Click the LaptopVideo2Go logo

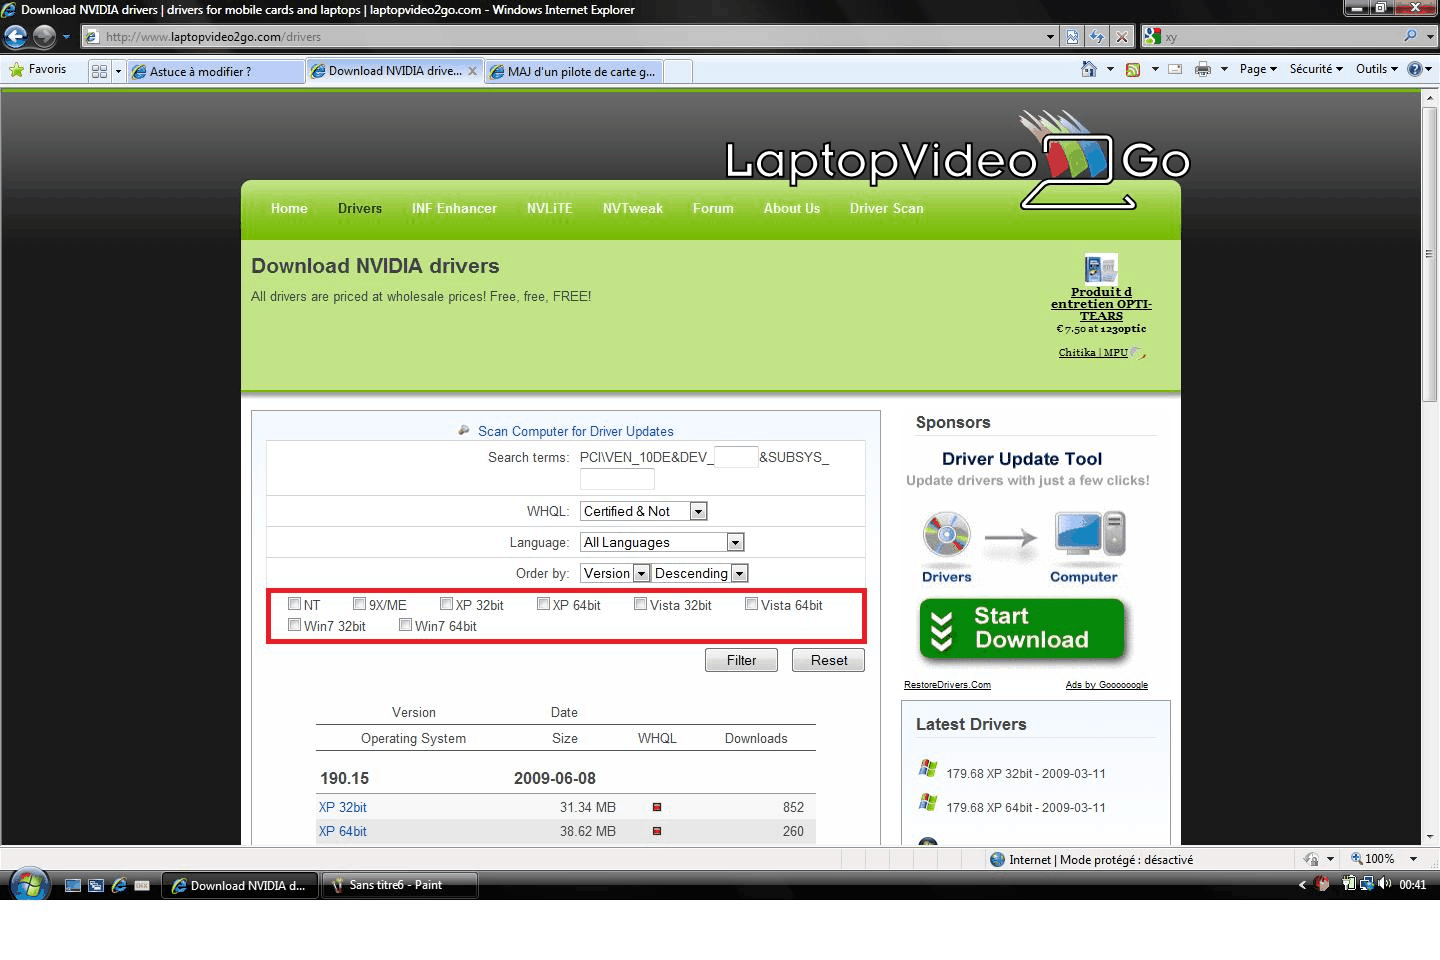click(x=957, y=160)
